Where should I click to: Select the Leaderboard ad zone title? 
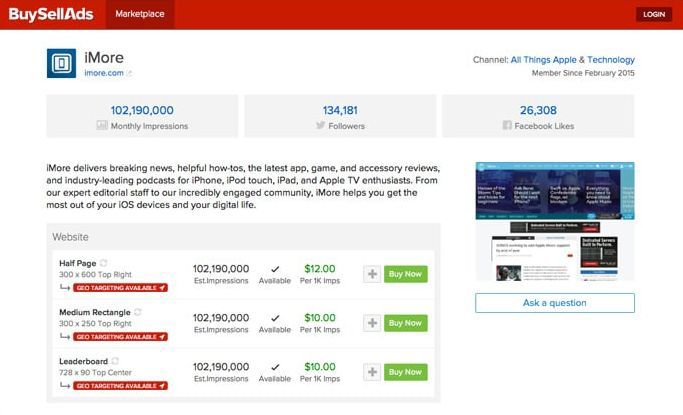(x=83, y=361)
